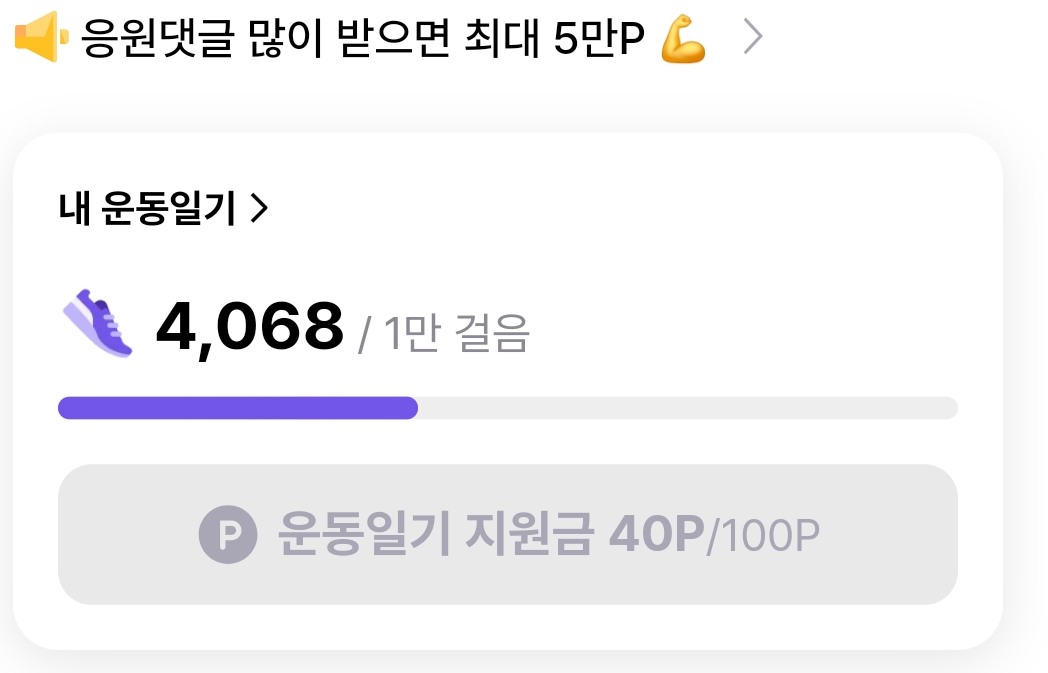Tap the 40P earned points text
1048x673 pixels.
(x=656, y=535)
